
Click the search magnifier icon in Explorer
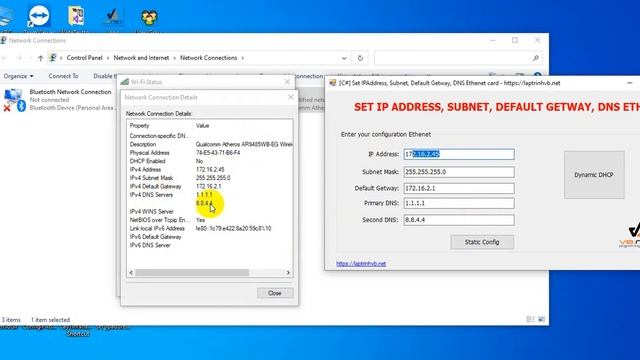point(536,58)
